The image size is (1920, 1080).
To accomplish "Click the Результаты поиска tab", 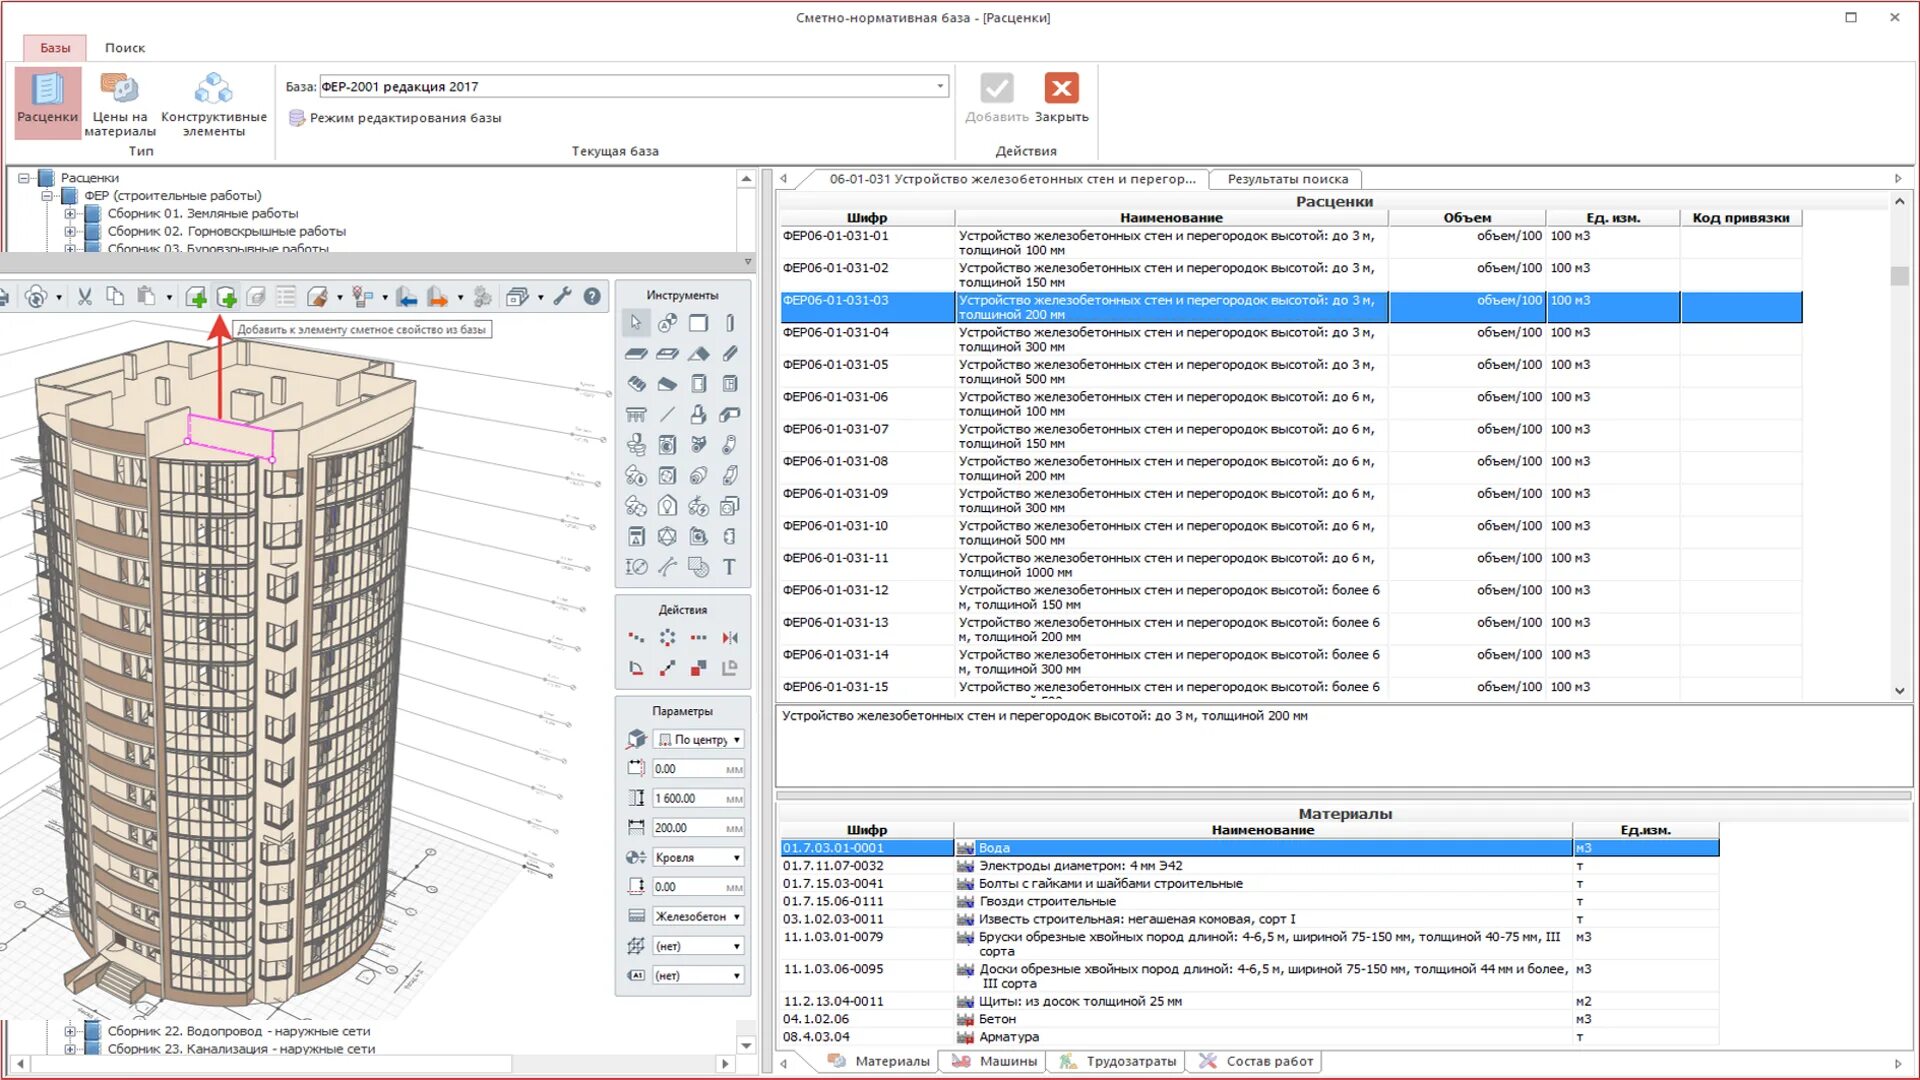I will point(1287,179).
